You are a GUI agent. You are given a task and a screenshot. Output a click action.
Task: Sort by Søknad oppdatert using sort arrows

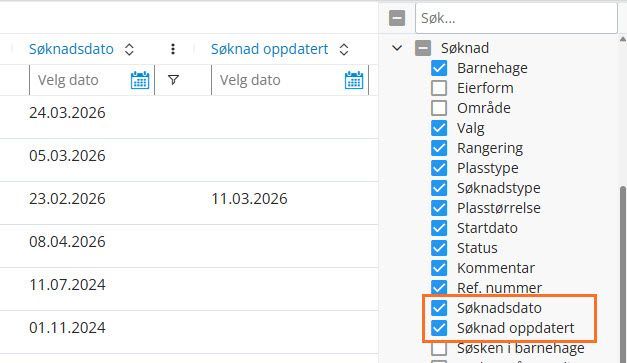[344, 49]
